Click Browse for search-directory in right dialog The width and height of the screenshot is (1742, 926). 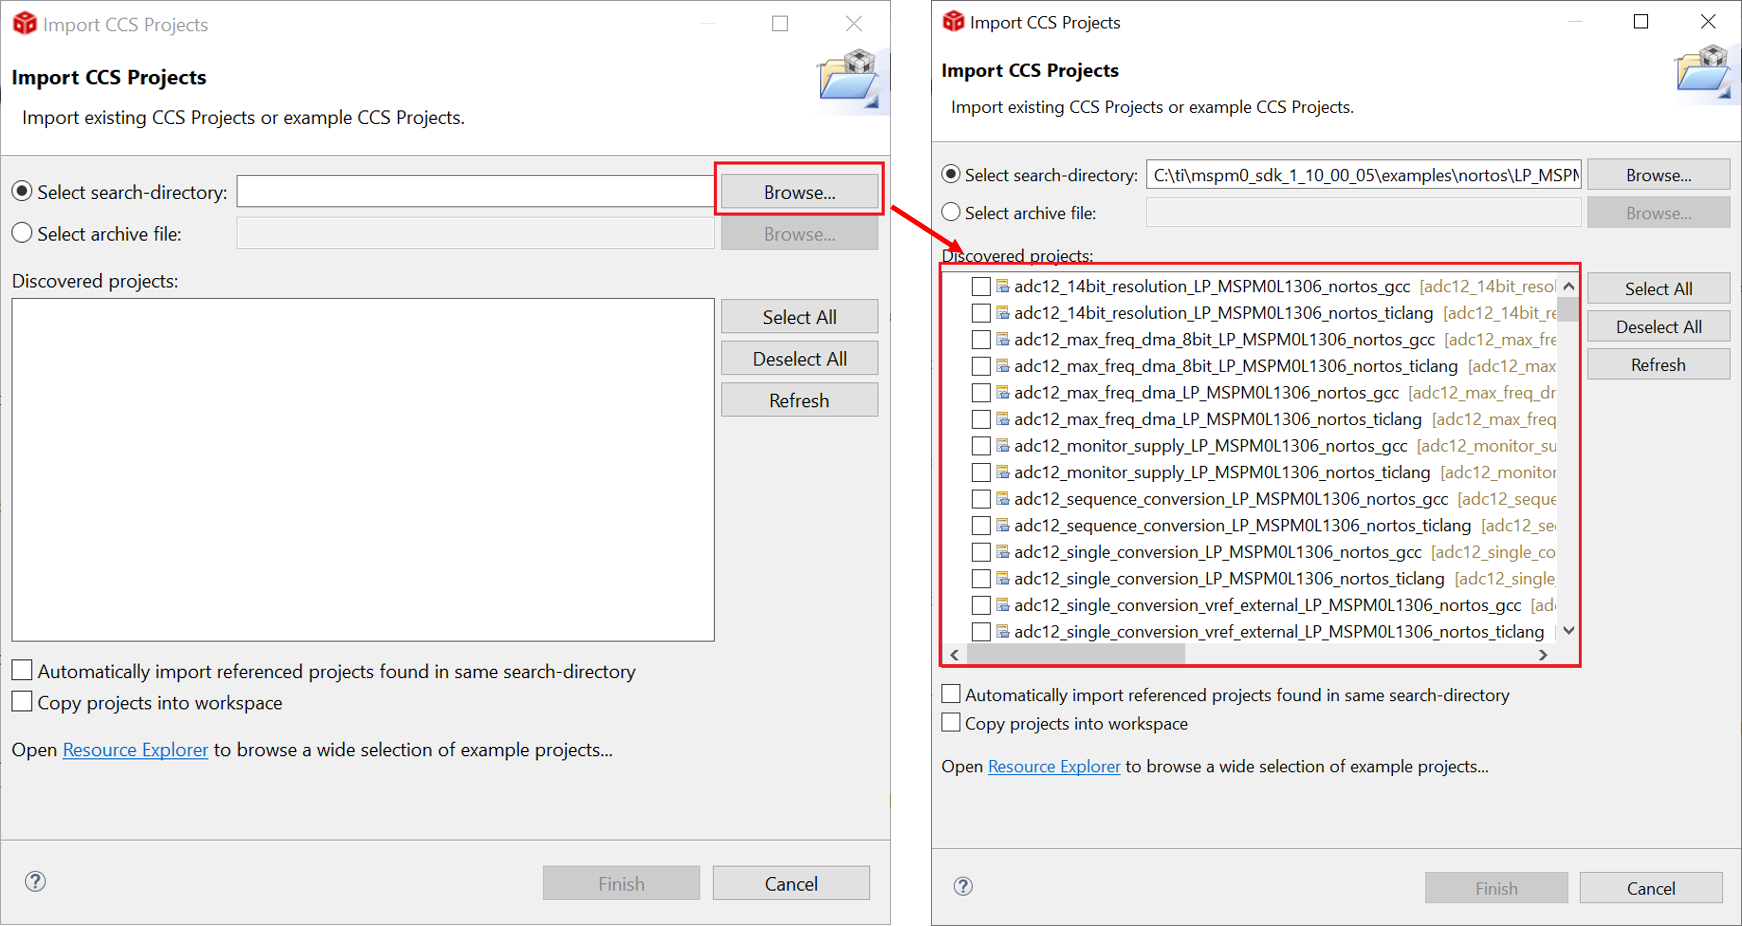[1658, 175]
